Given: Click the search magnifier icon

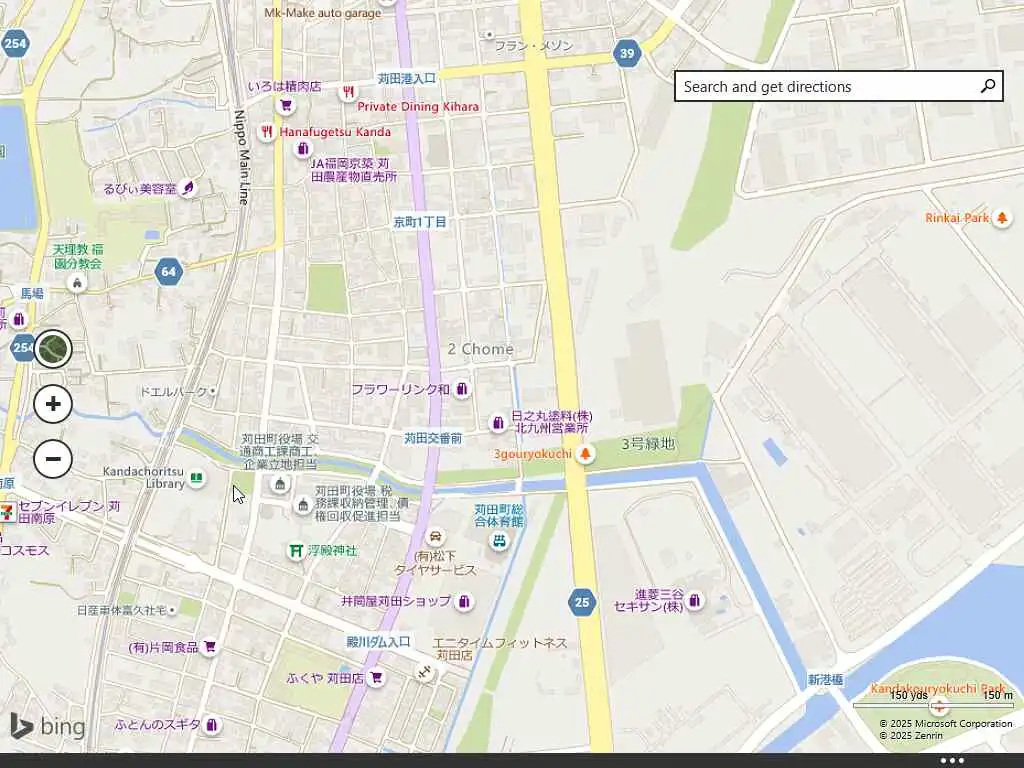Looking at the screenshot, I should [988, 86].
